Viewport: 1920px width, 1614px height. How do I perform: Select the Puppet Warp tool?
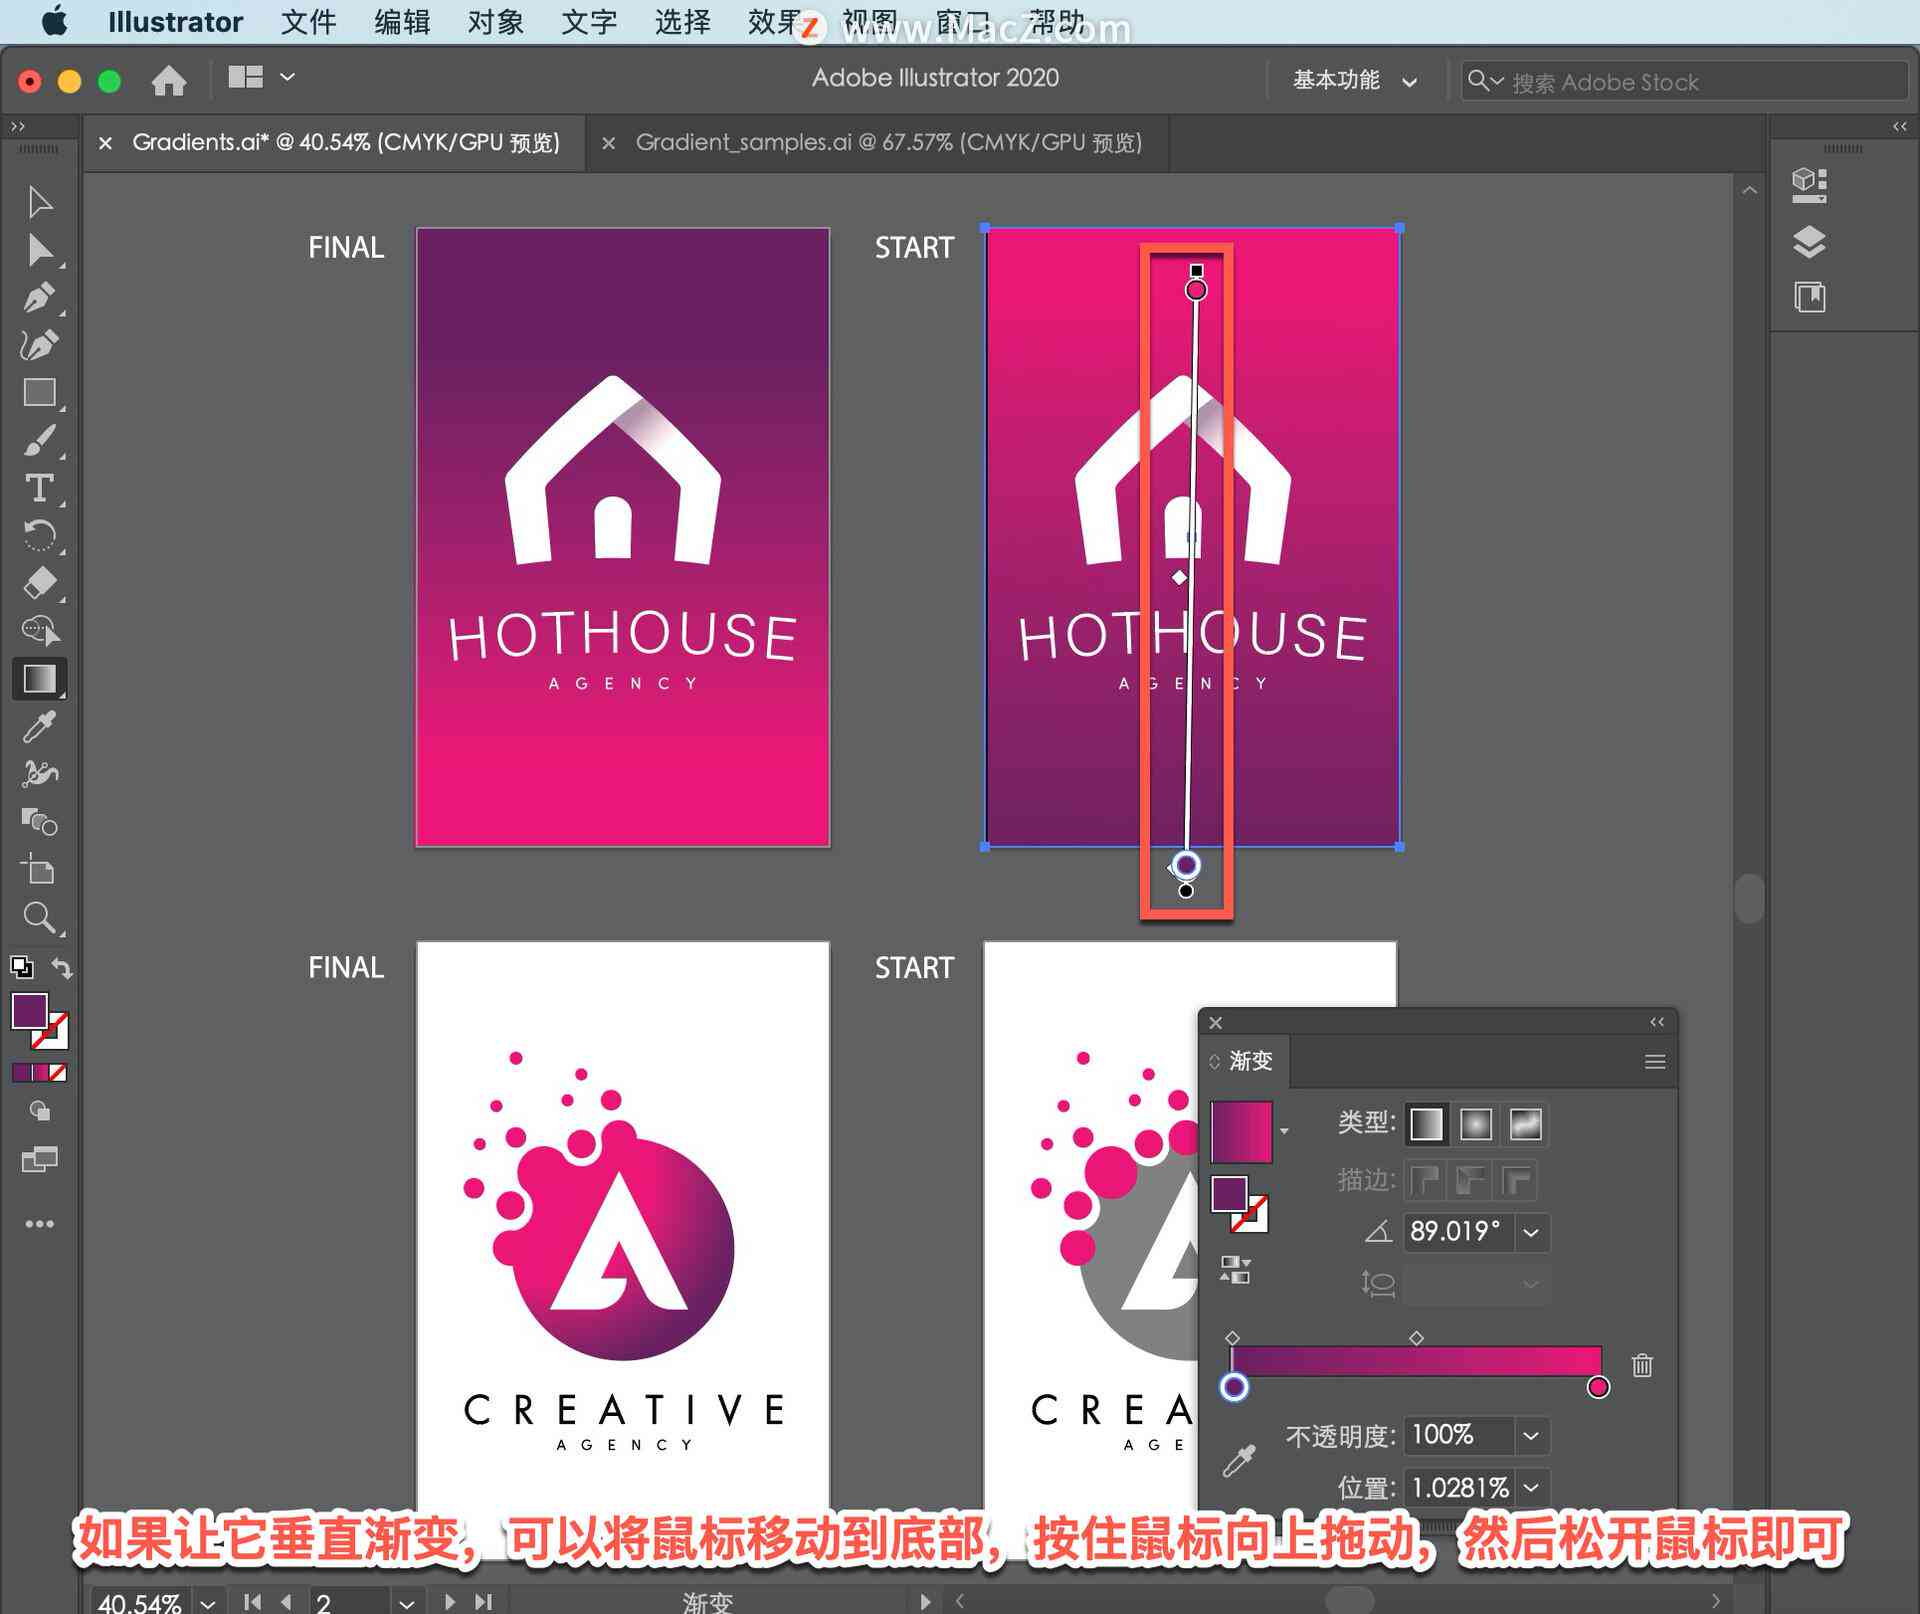(39, 774)
